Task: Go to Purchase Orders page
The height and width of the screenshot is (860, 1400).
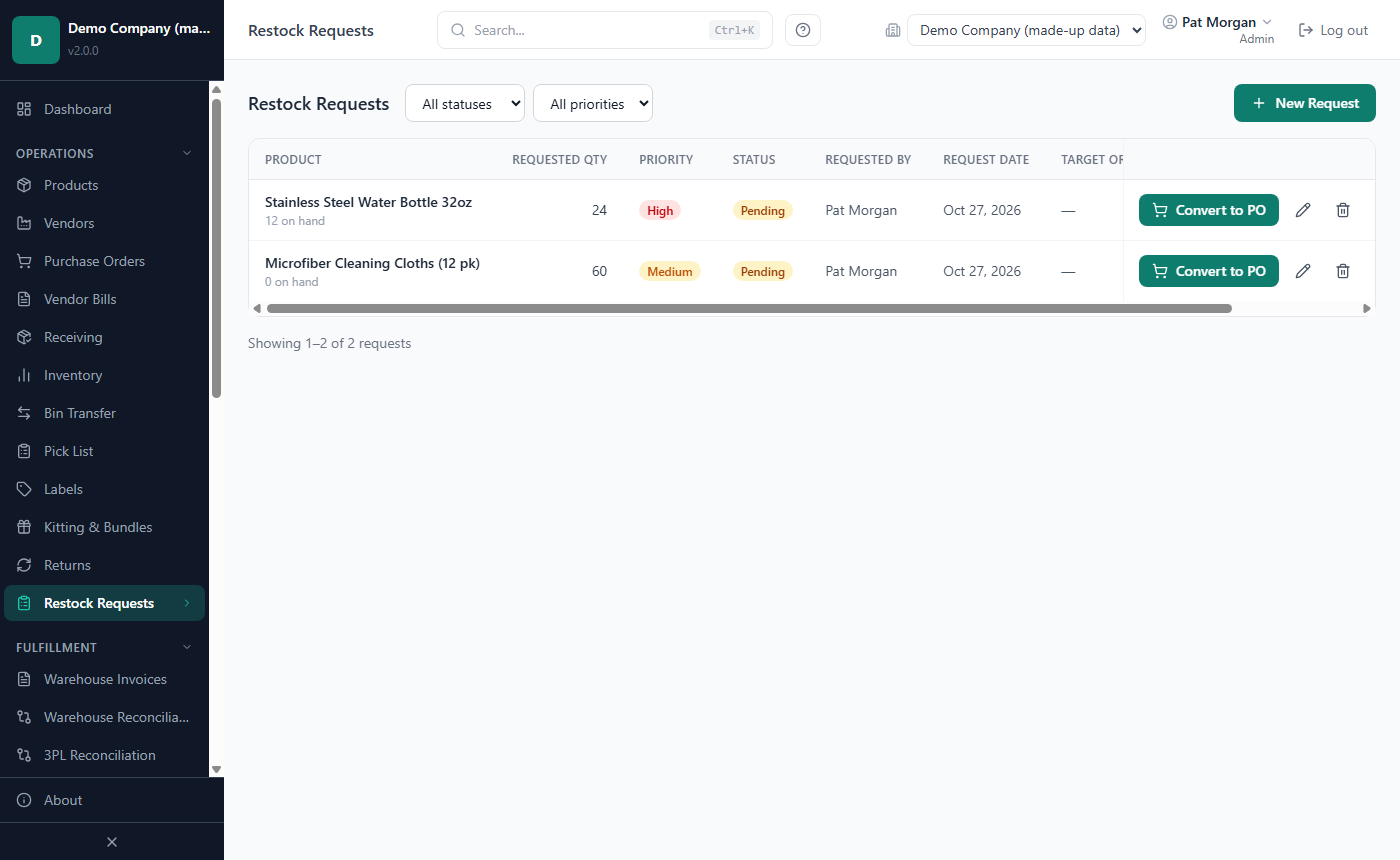Action: pos(104,261)
